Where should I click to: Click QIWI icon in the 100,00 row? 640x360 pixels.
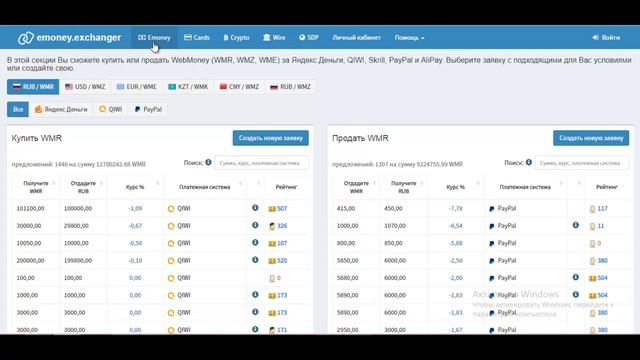(171, 278)
